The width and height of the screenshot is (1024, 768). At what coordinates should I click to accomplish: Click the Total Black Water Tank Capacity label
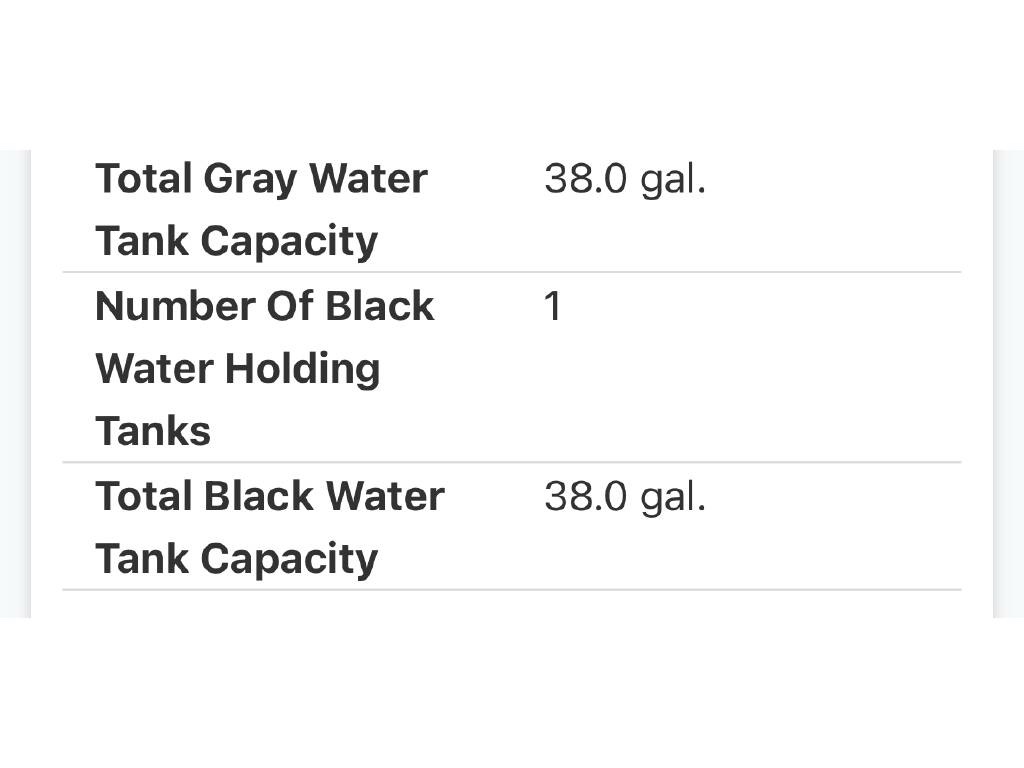point(269,527)
